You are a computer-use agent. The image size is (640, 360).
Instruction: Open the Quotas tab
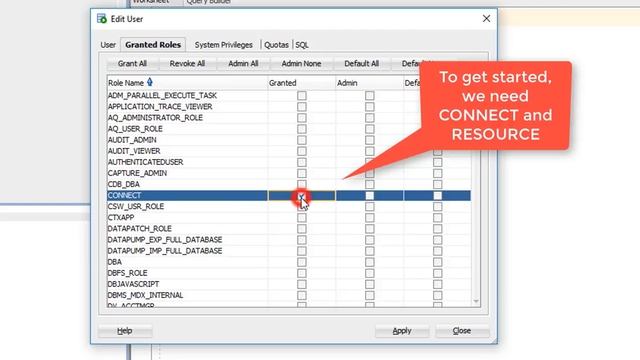[276, 45]
